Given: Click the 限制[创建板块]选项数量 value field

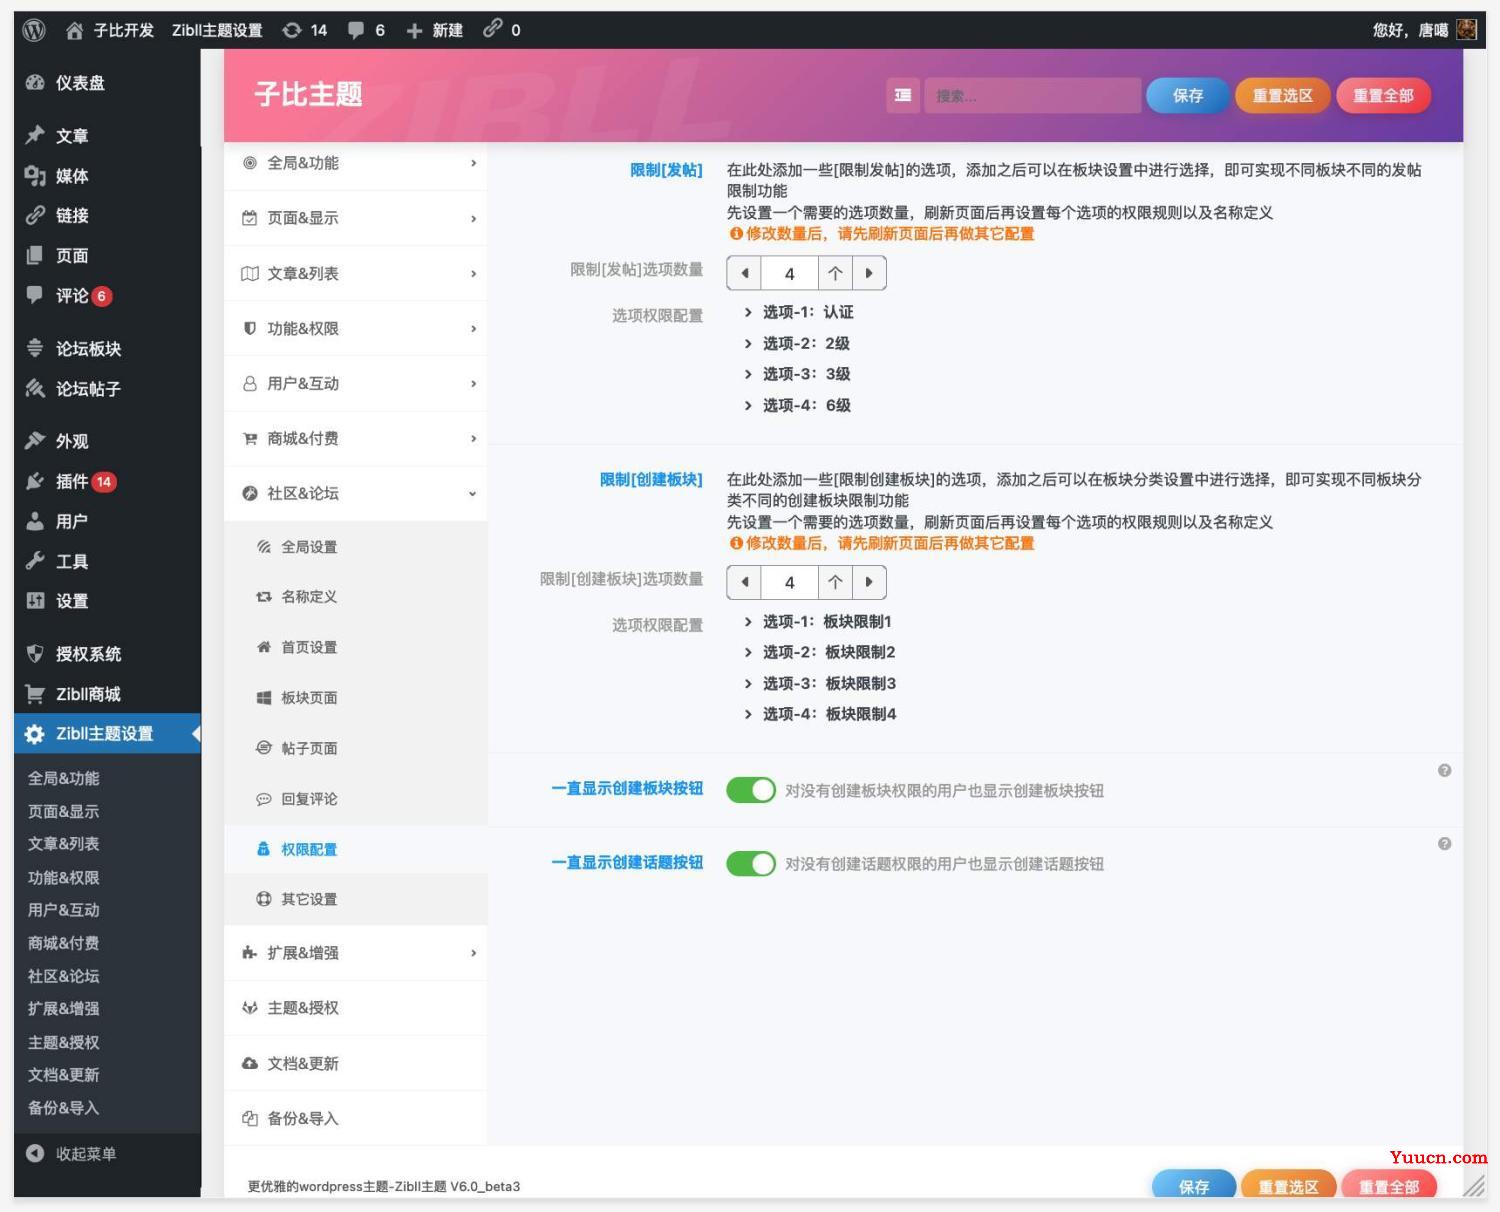Looking at the screenshot, I should click(789, 582).
